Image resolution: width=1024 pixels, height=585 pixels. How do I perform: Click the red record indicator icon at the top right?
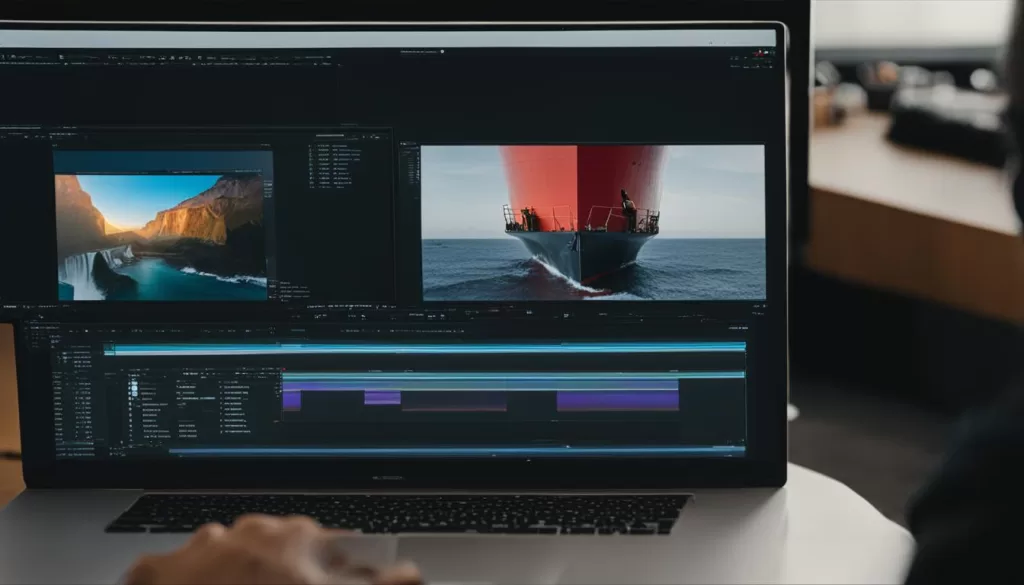(758, 52)
